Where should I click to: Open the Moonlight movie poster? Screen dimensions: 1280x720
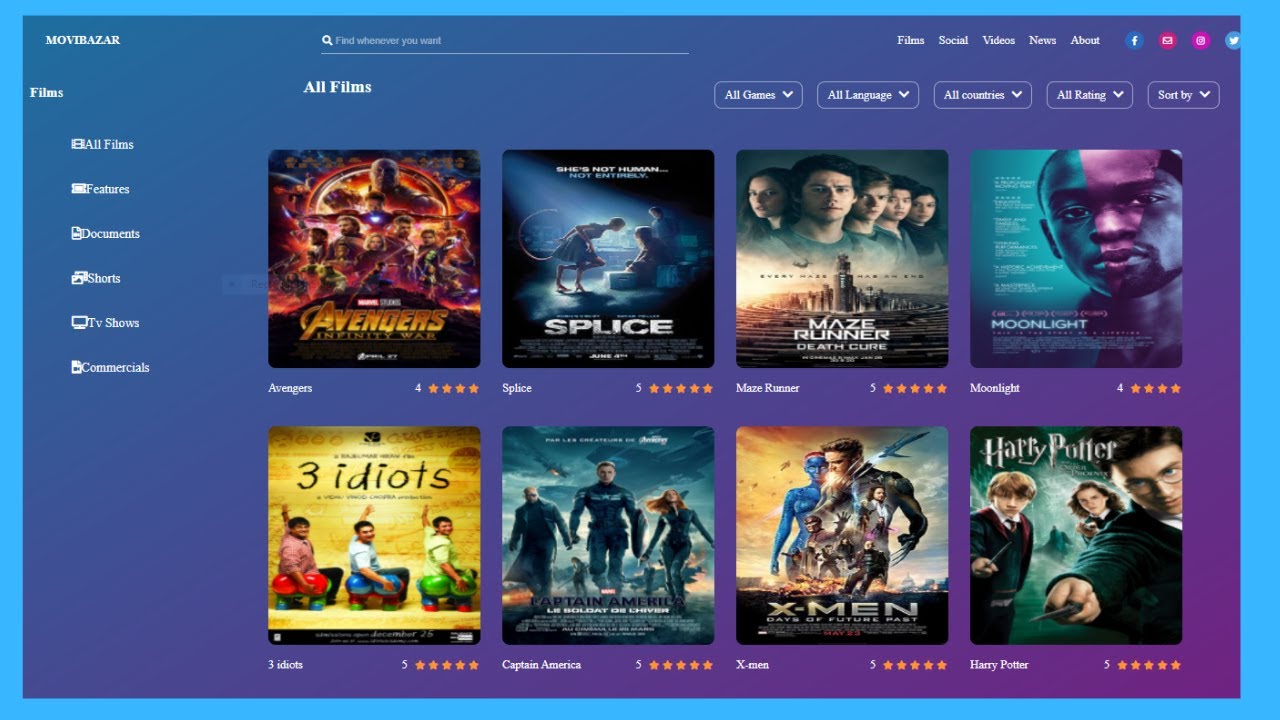coord(1076,259)
